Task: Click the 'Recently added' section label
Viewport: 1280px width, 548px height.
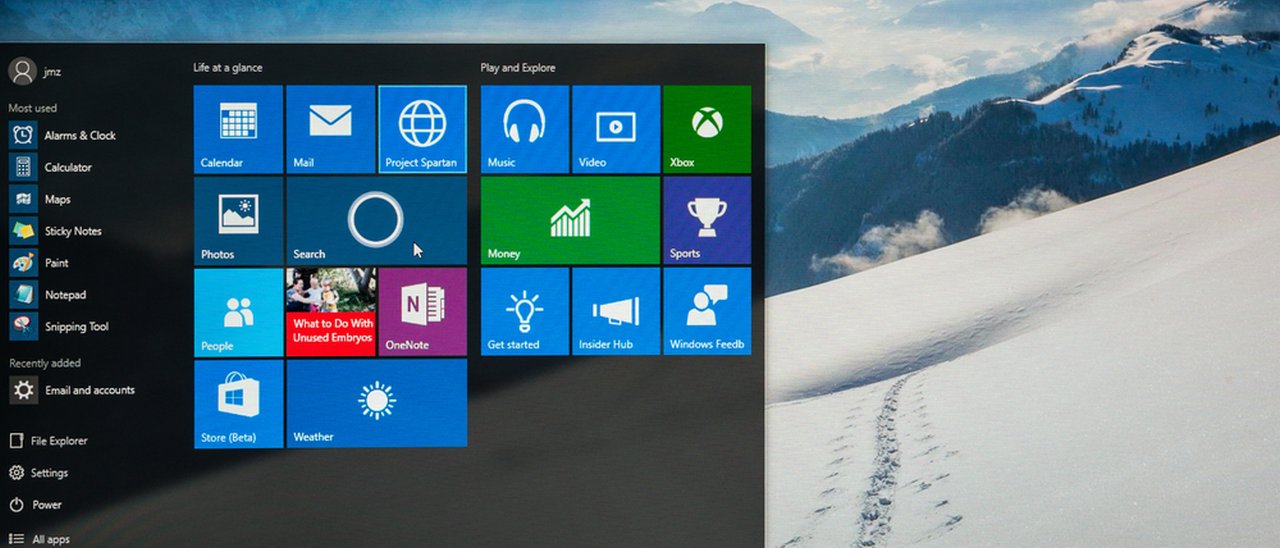Action: click(x=45, y=363)
